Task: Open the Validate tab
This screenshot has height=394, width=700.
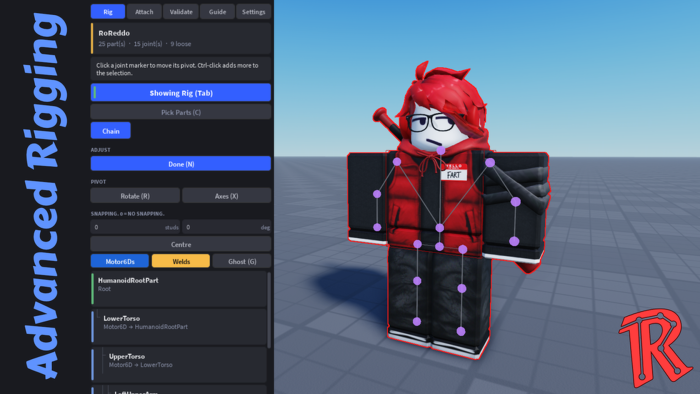Action: (181, 12)
